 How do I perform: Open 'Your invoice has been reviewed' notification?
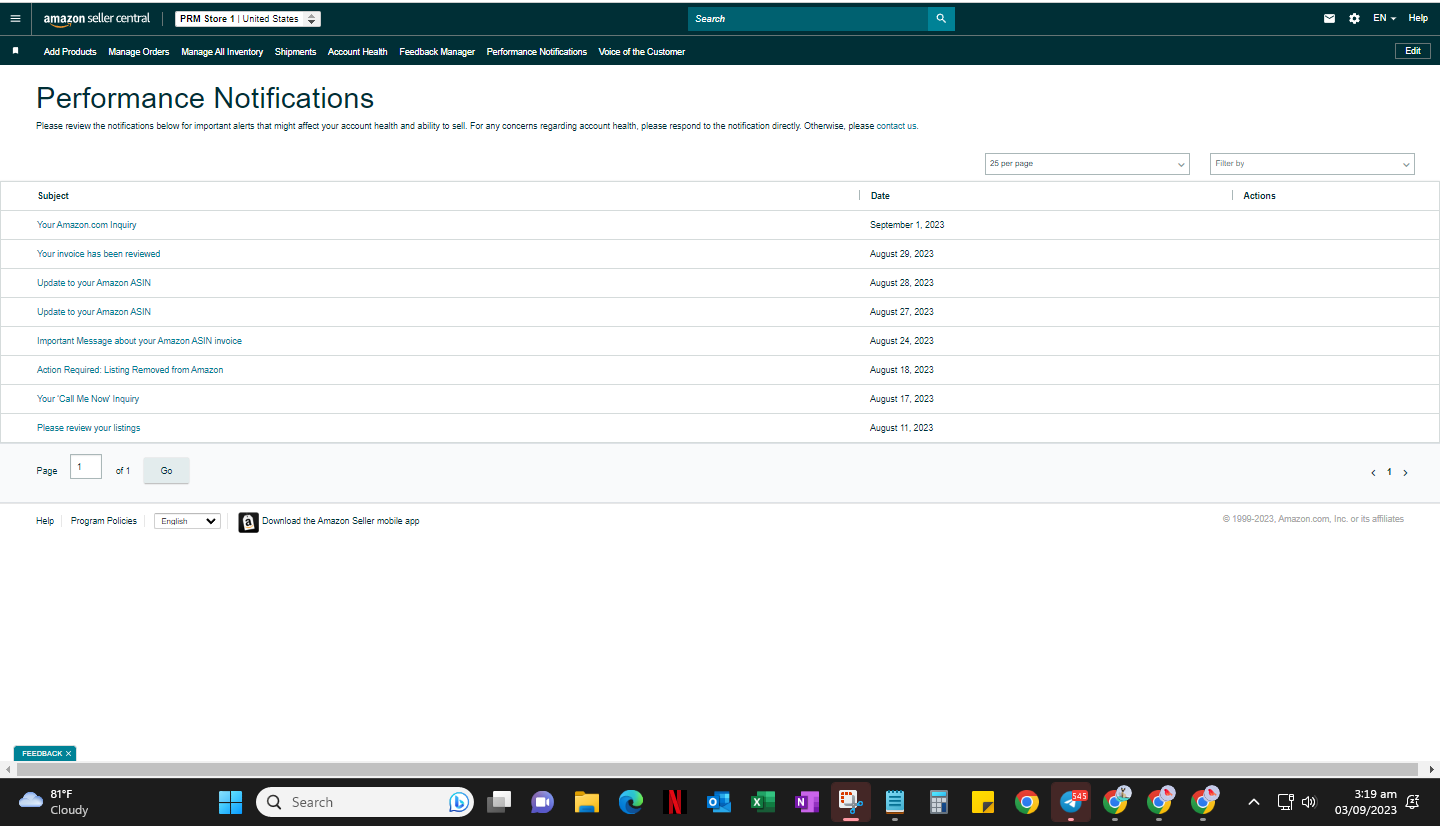99,254
